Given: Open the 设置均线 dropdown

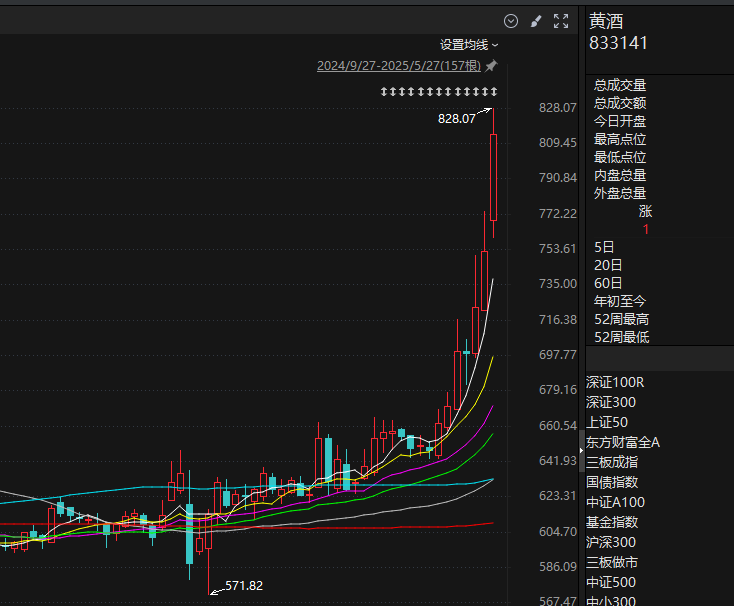Looking at the screenshot, I should [x=469, y=45].
